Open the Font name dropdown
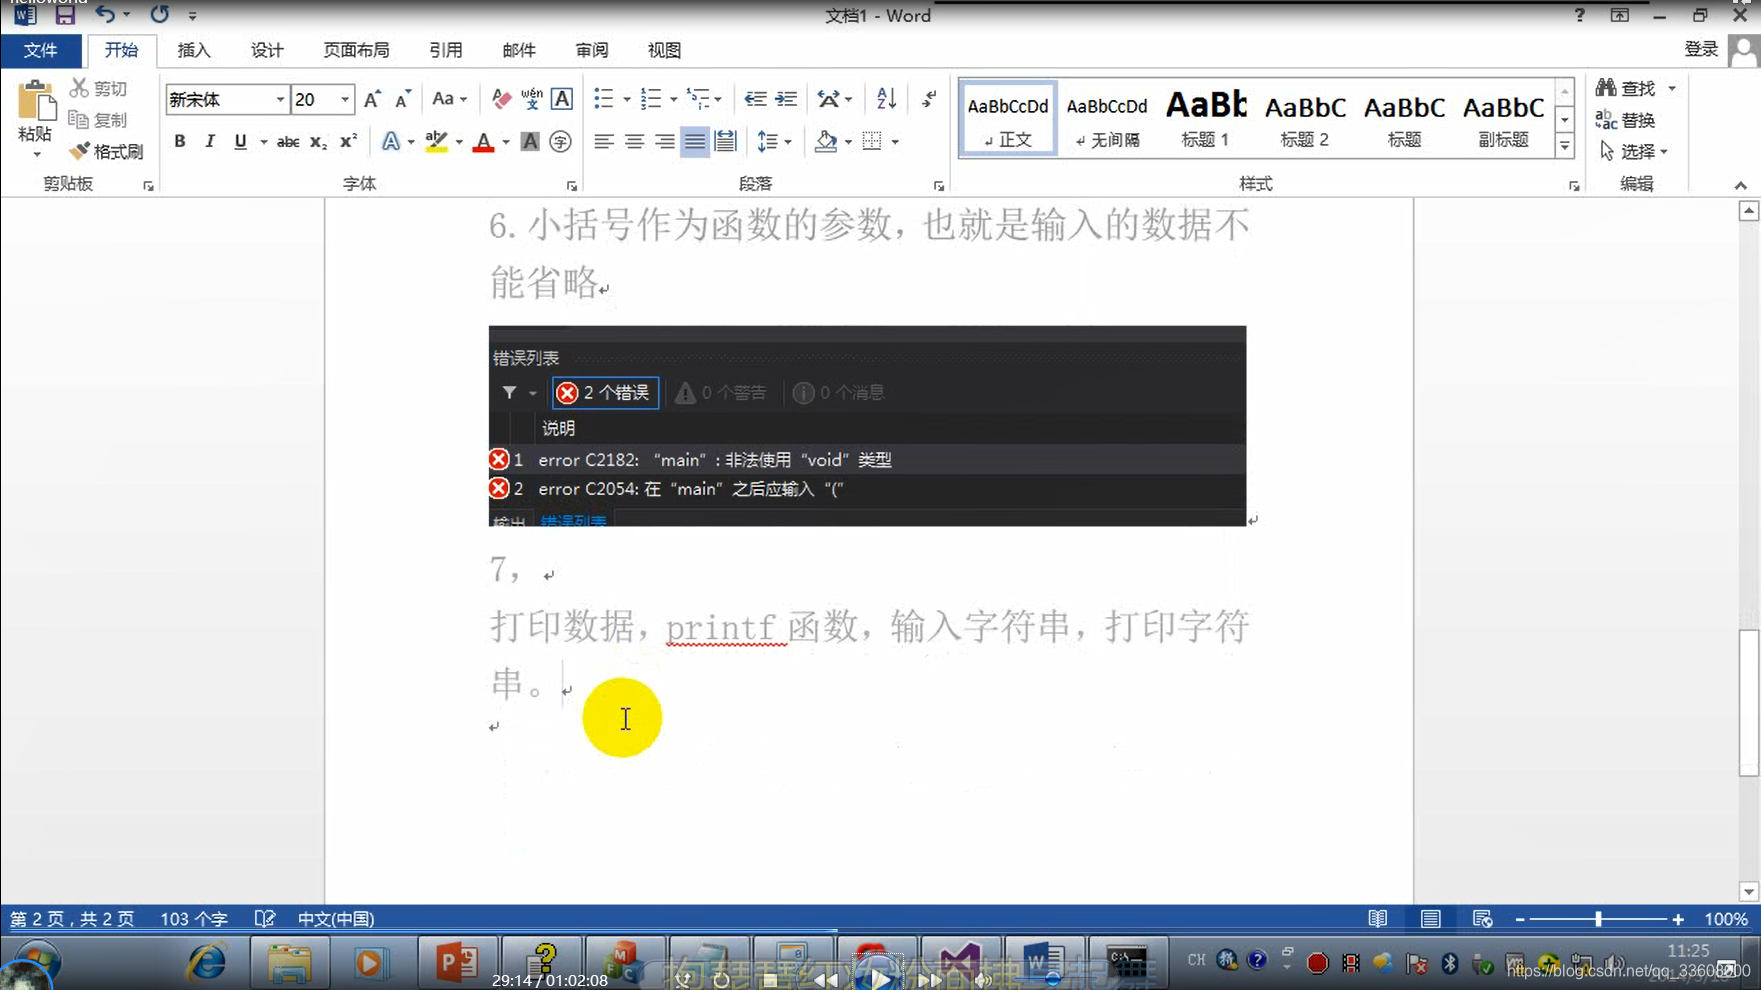 281,99
